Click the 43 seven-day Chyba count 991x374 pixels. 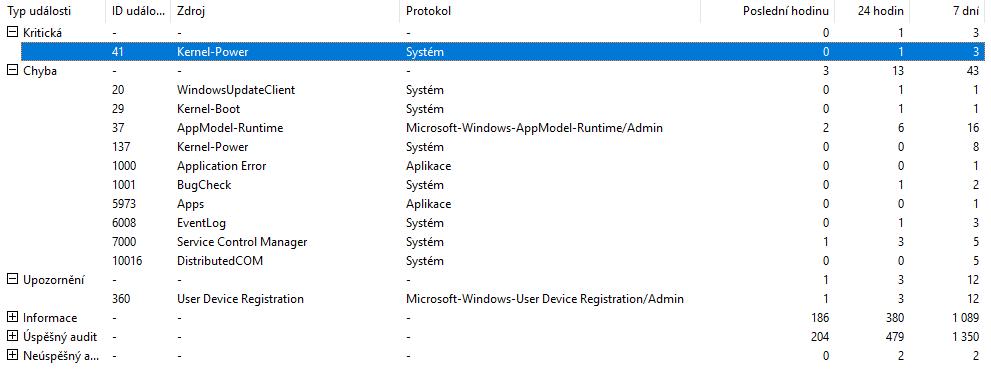(x=973, y=71)
